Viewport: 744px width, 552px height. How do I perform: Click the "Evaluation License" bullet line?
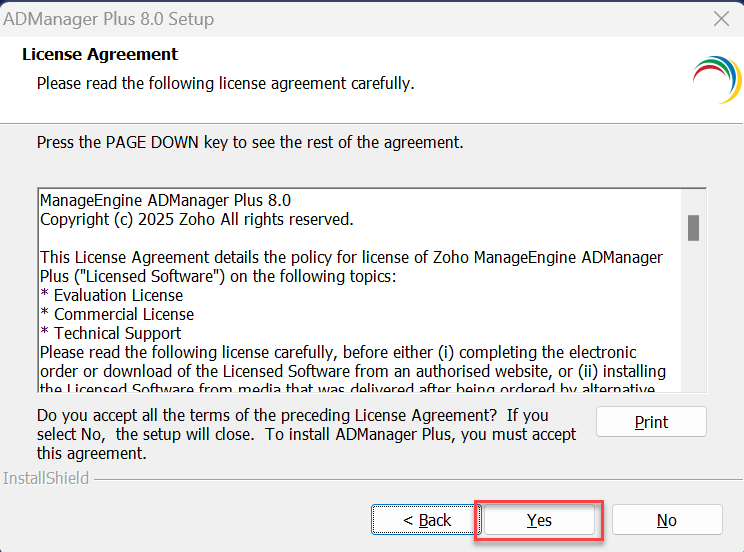tap(112, 295)
